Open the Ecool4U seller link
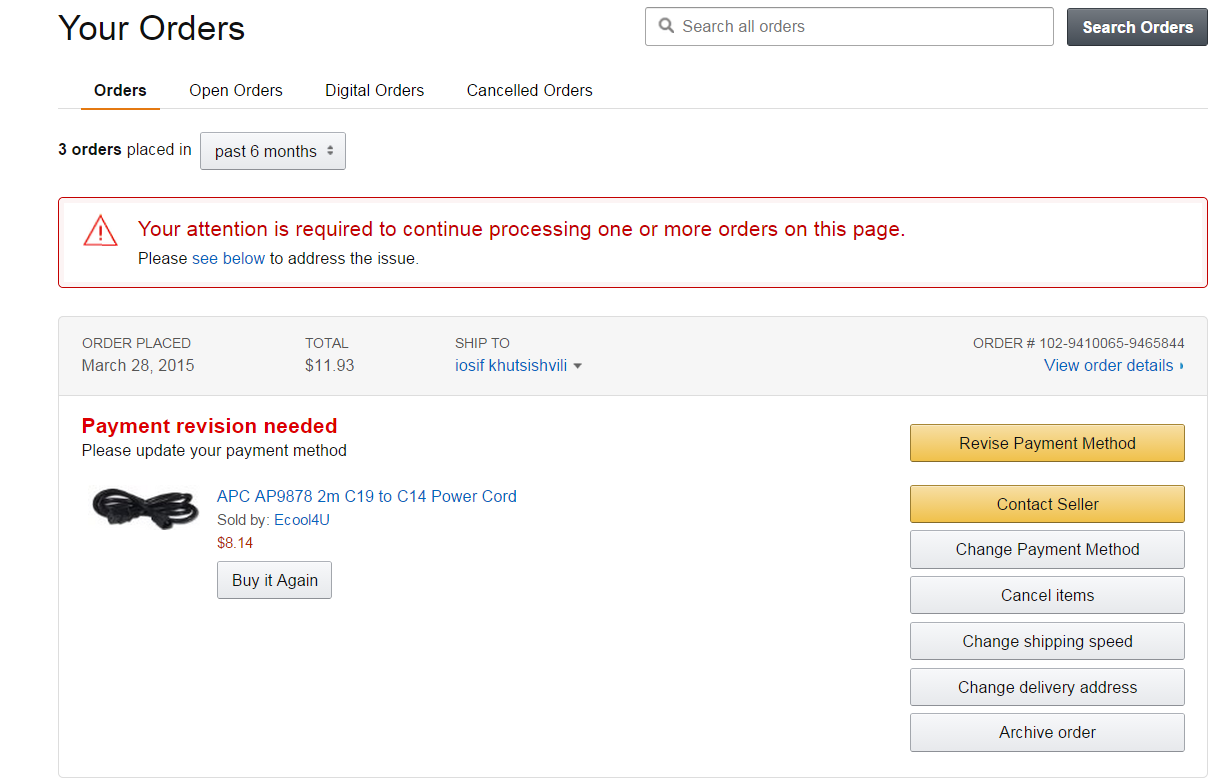1210x784 pixels. click(301, 520)
